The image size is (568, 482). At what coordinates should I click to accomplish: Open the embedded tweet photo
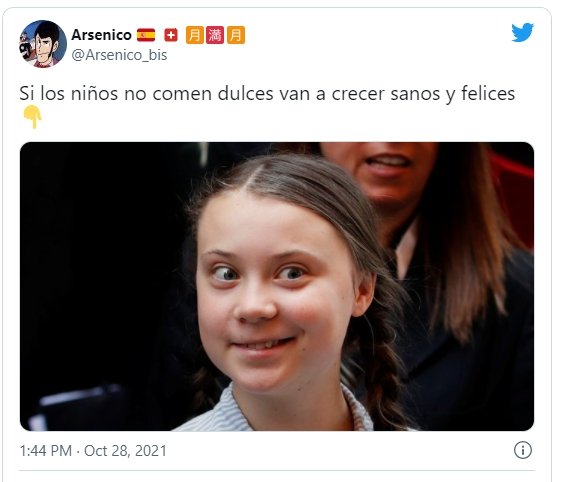click(x=277, y=286)
